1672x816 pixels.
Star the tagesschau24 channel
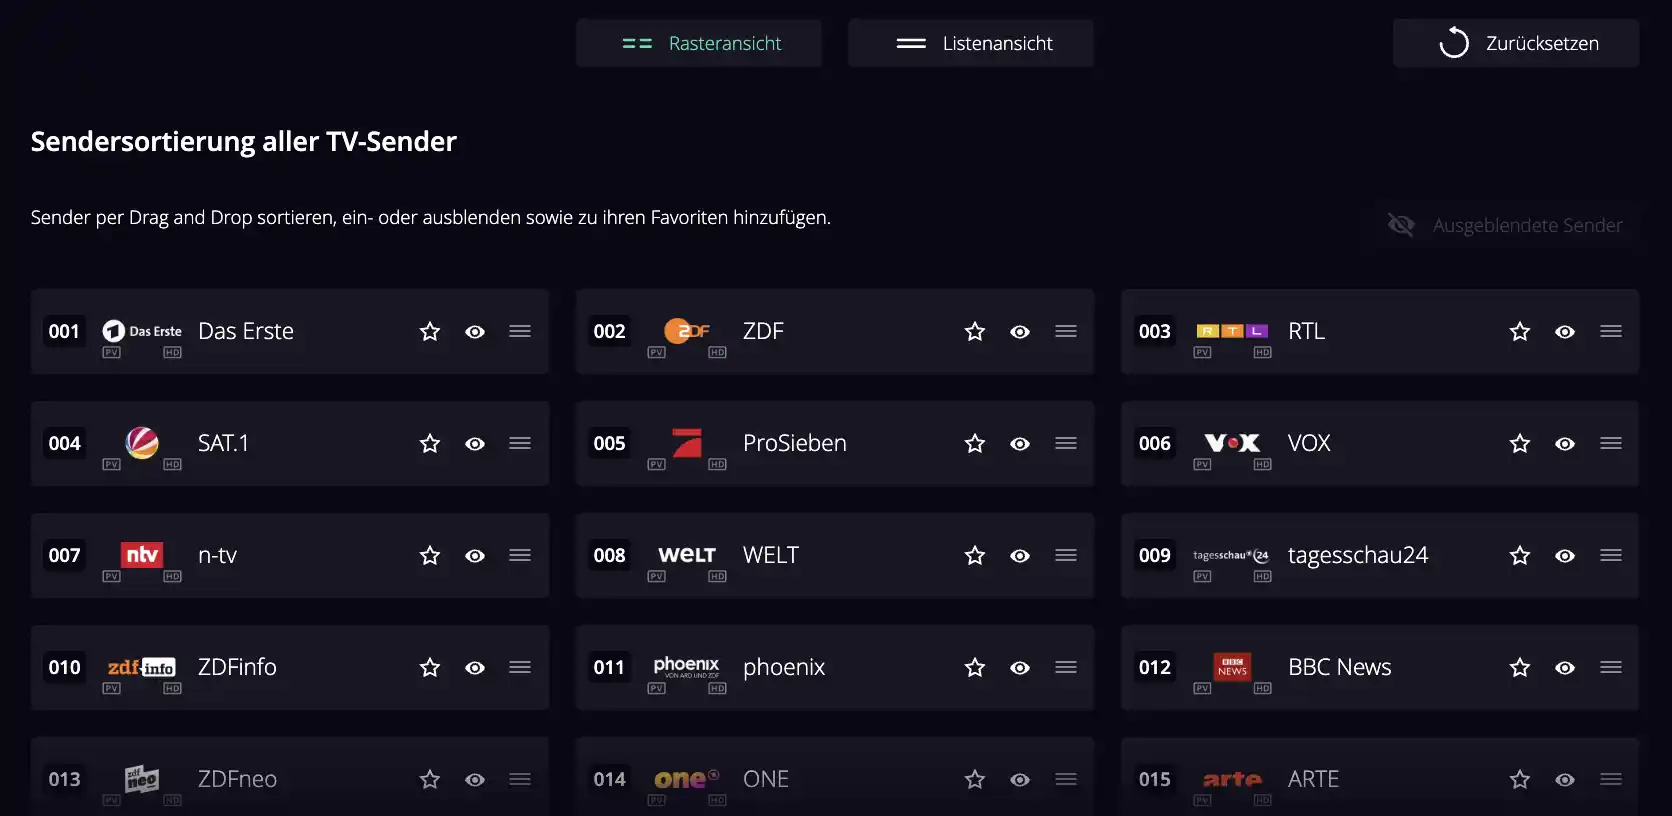pyautogui.click(x=1520, y=555)
